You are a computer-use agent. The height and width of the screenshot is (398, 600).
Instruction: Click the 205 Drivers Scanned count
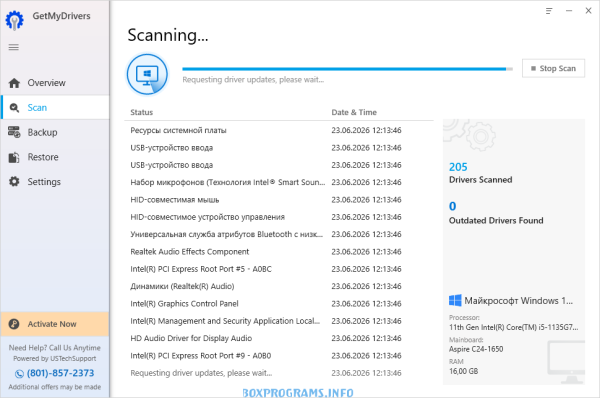tap(458, 167)
